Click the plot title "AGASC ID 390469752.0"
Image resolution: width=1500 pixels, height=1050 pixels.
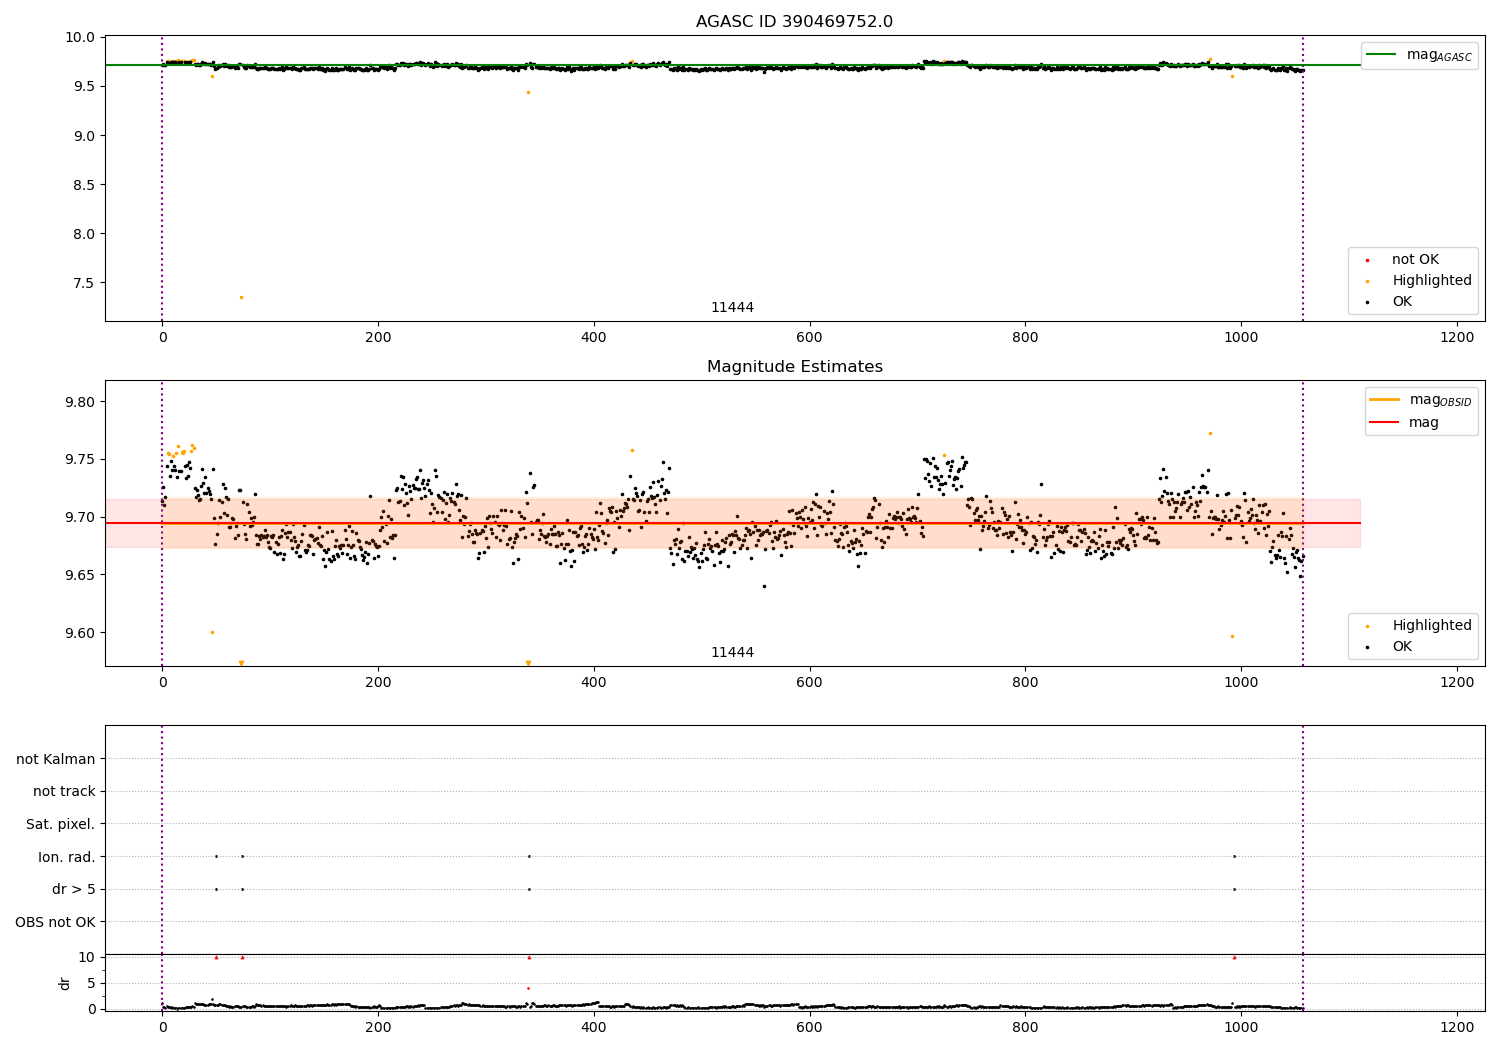pos(794,22)
